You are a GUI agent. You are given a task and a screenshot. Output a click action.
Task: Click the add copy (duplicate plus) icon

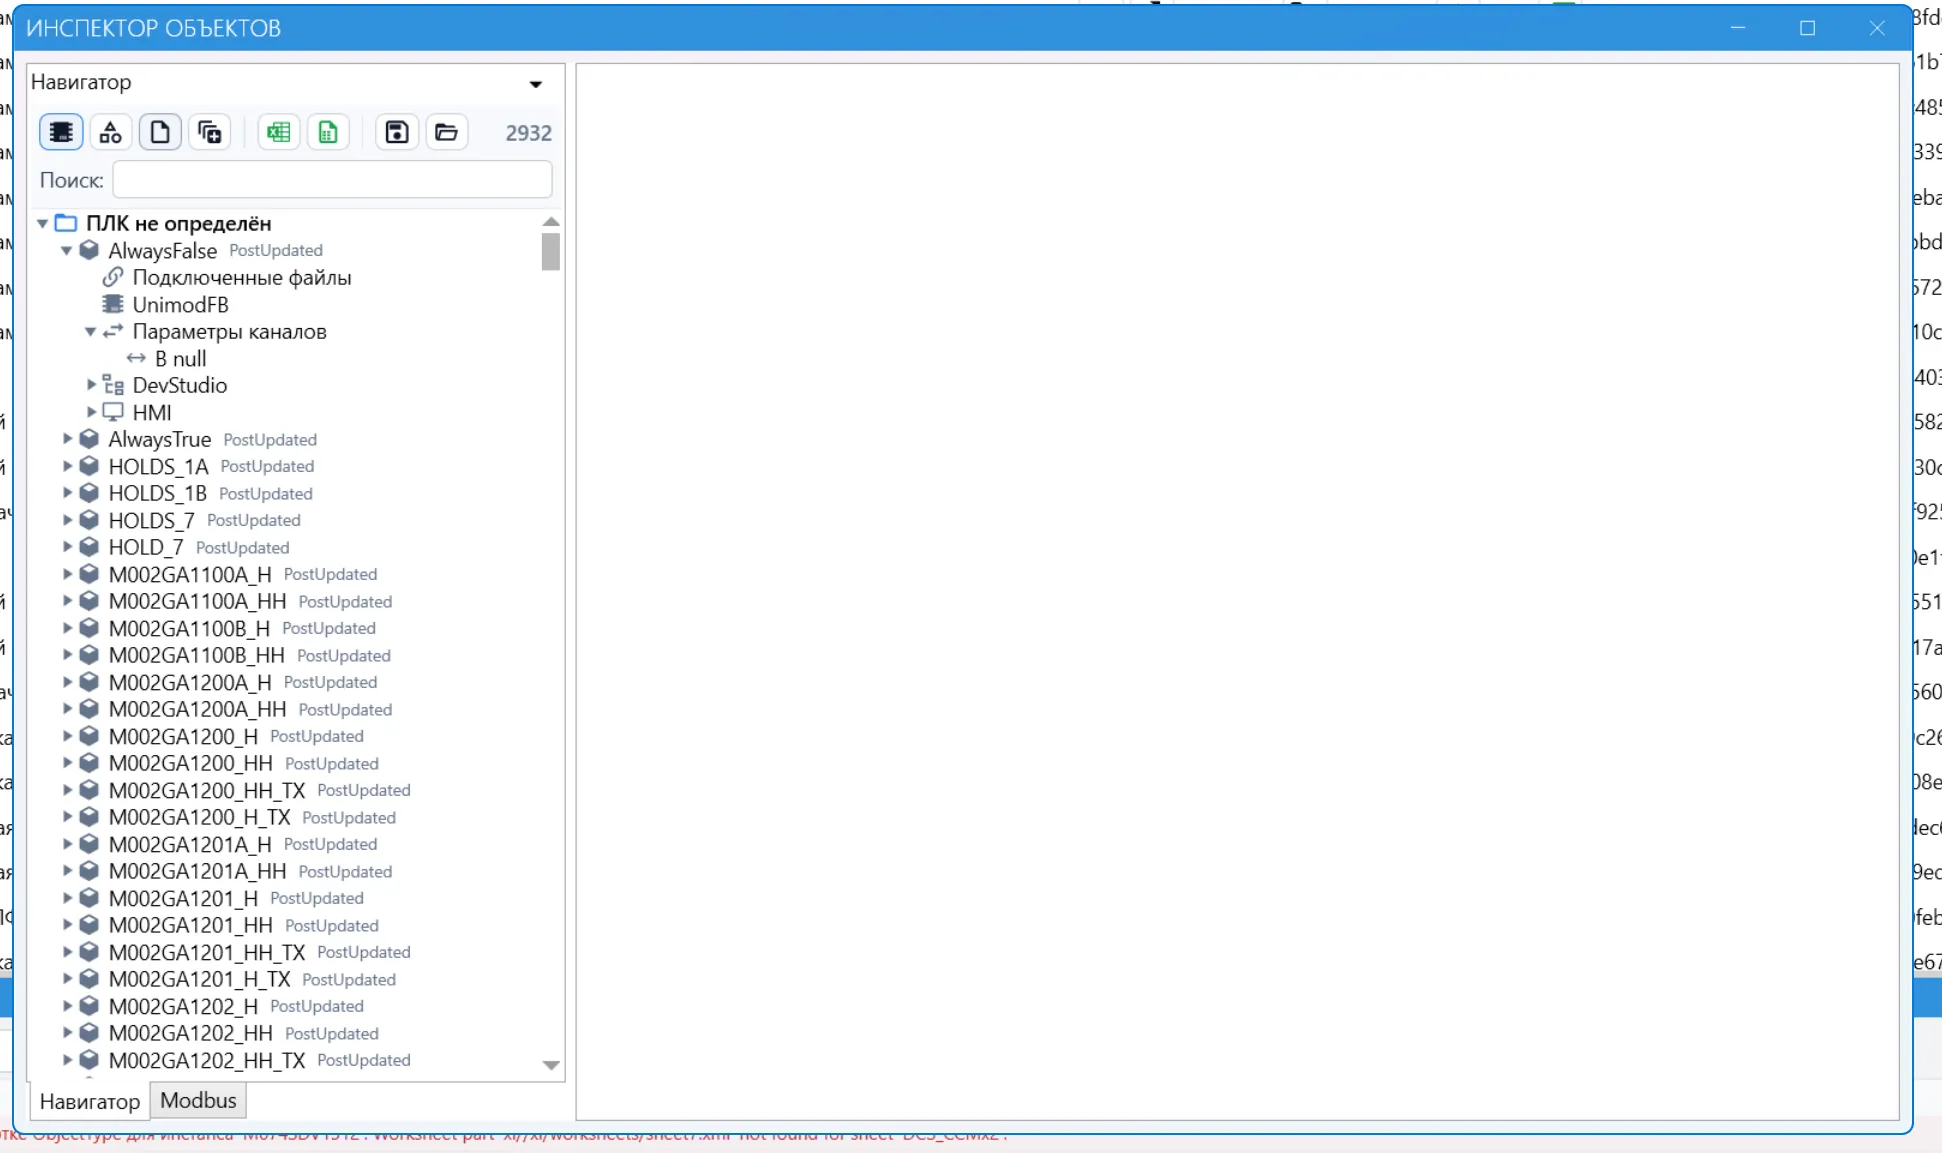coord(209,132)
